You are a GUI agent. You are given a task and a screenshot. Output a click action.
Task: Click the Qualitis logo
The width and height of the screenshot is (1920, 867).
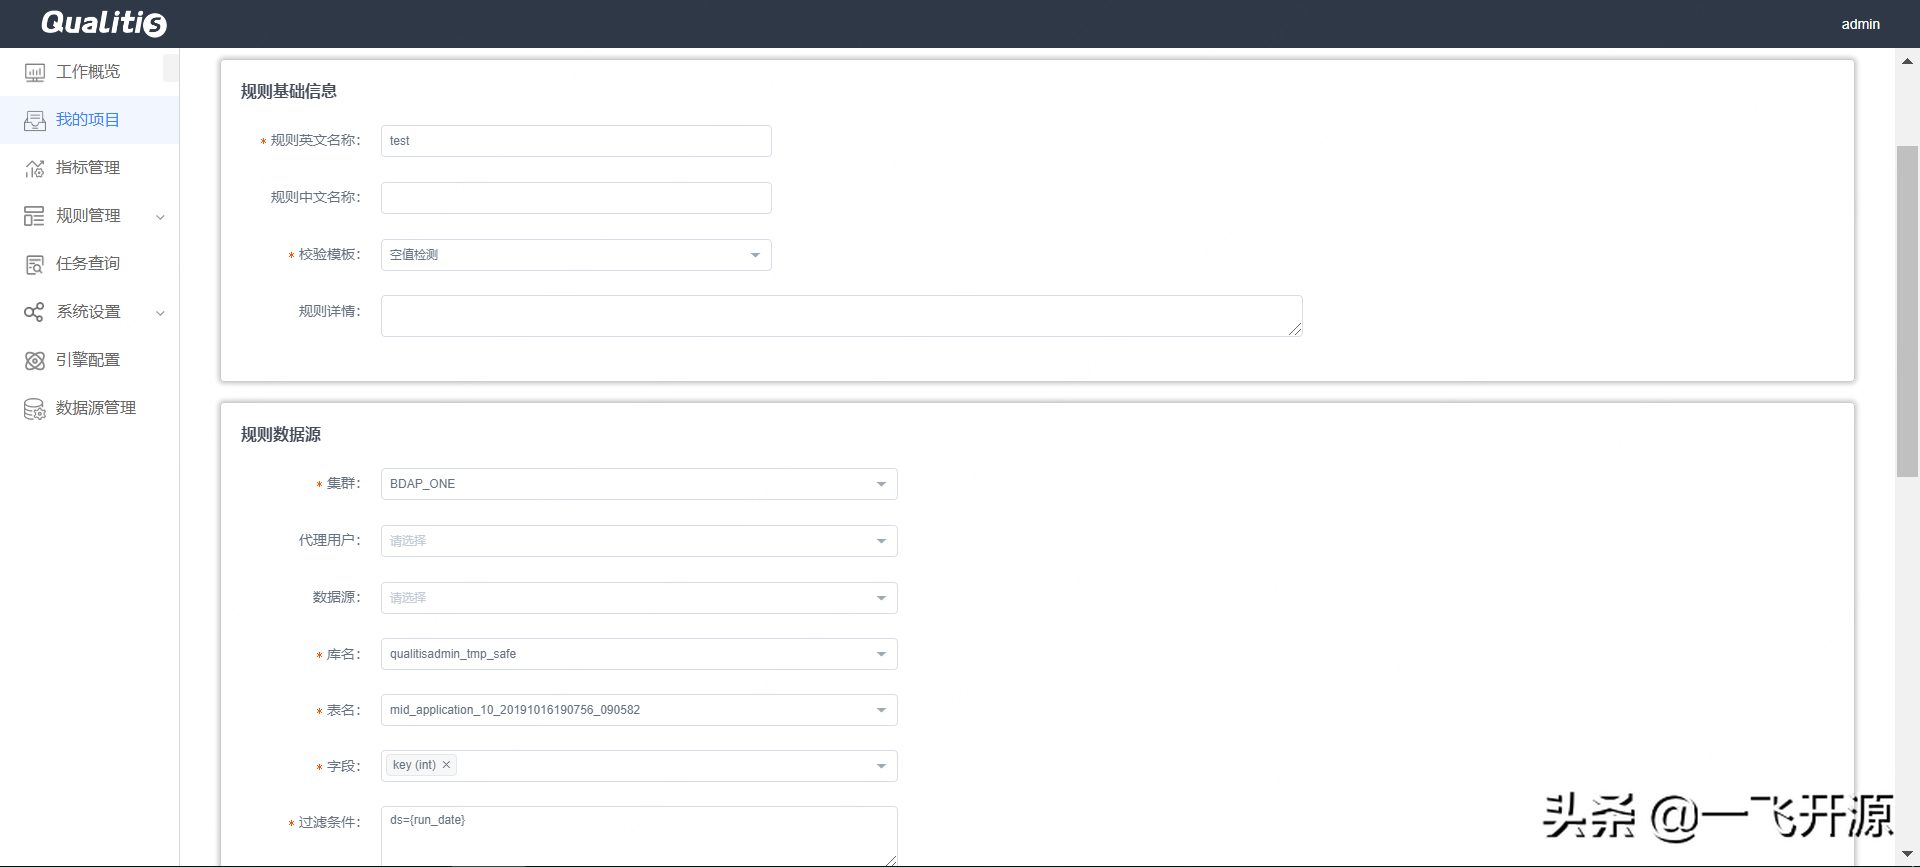[x=104, y=23]
